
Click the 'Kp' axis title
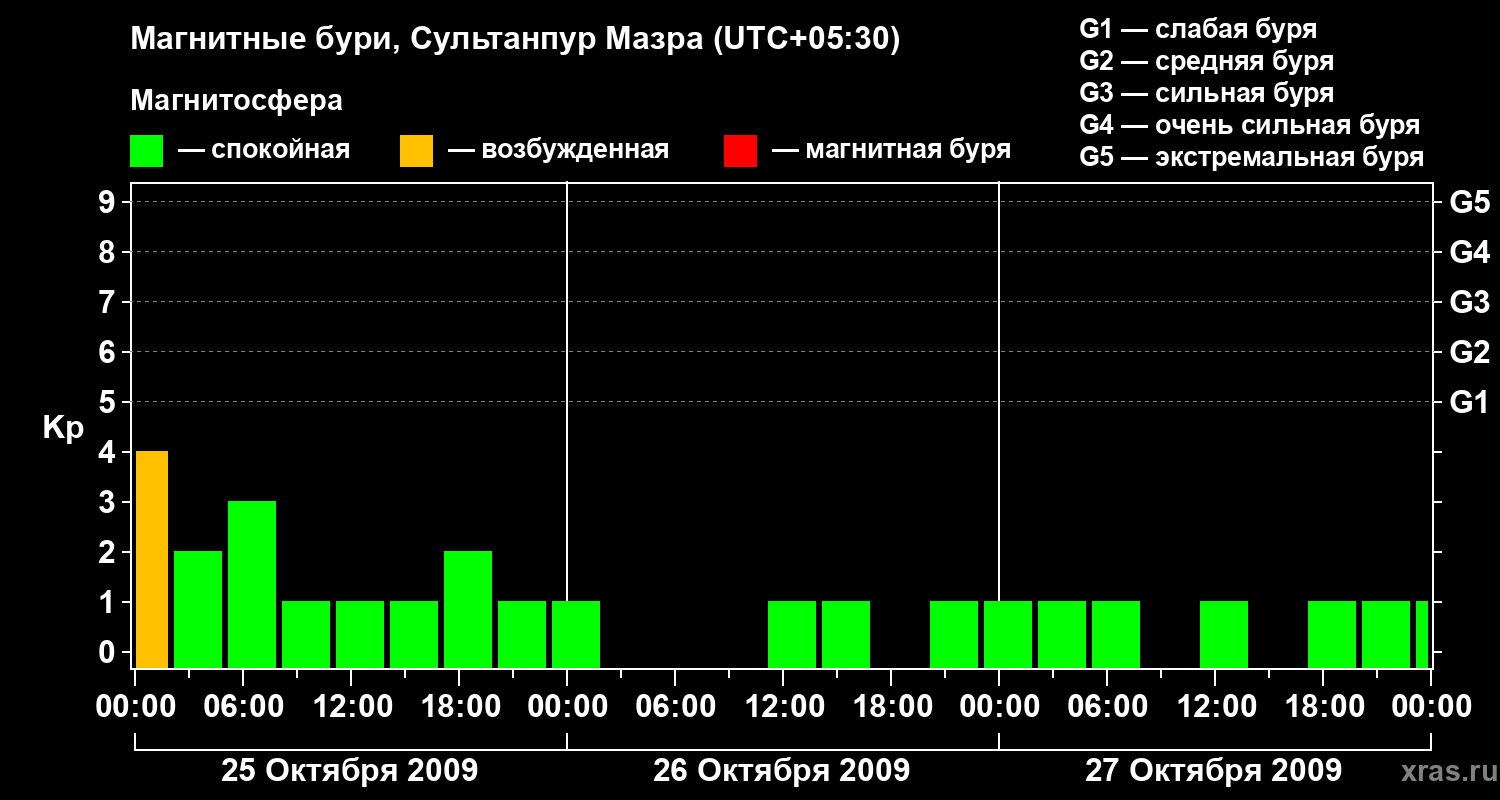tap(63, 428)
